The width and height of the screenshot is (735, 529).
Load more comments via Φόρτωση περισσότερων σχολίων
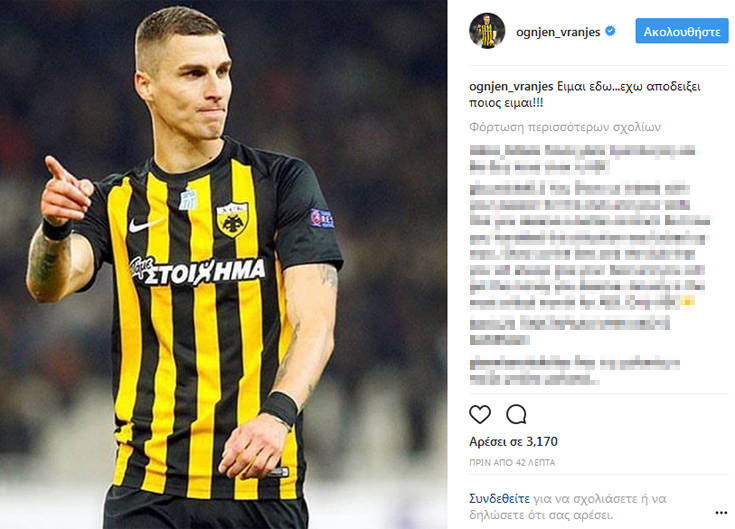[x=565, y=127]
